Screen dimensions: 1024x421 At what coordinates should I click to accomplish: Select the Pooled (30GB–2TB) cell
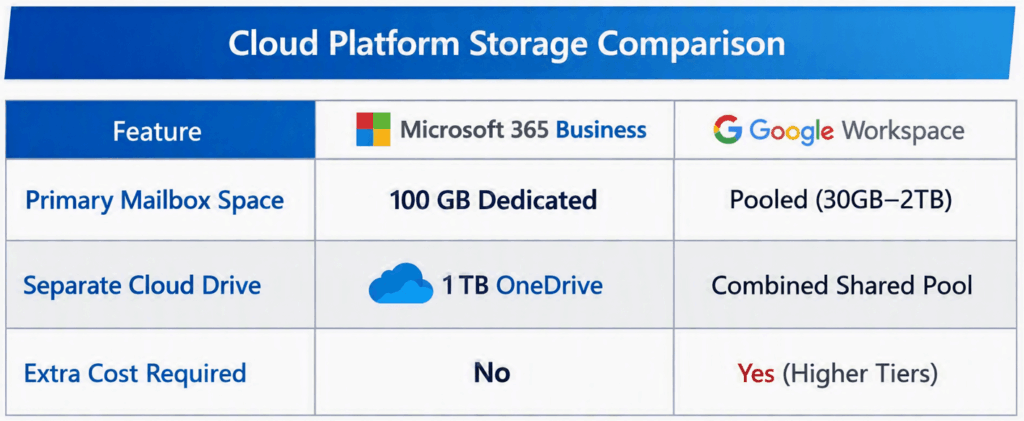point(840,200)
